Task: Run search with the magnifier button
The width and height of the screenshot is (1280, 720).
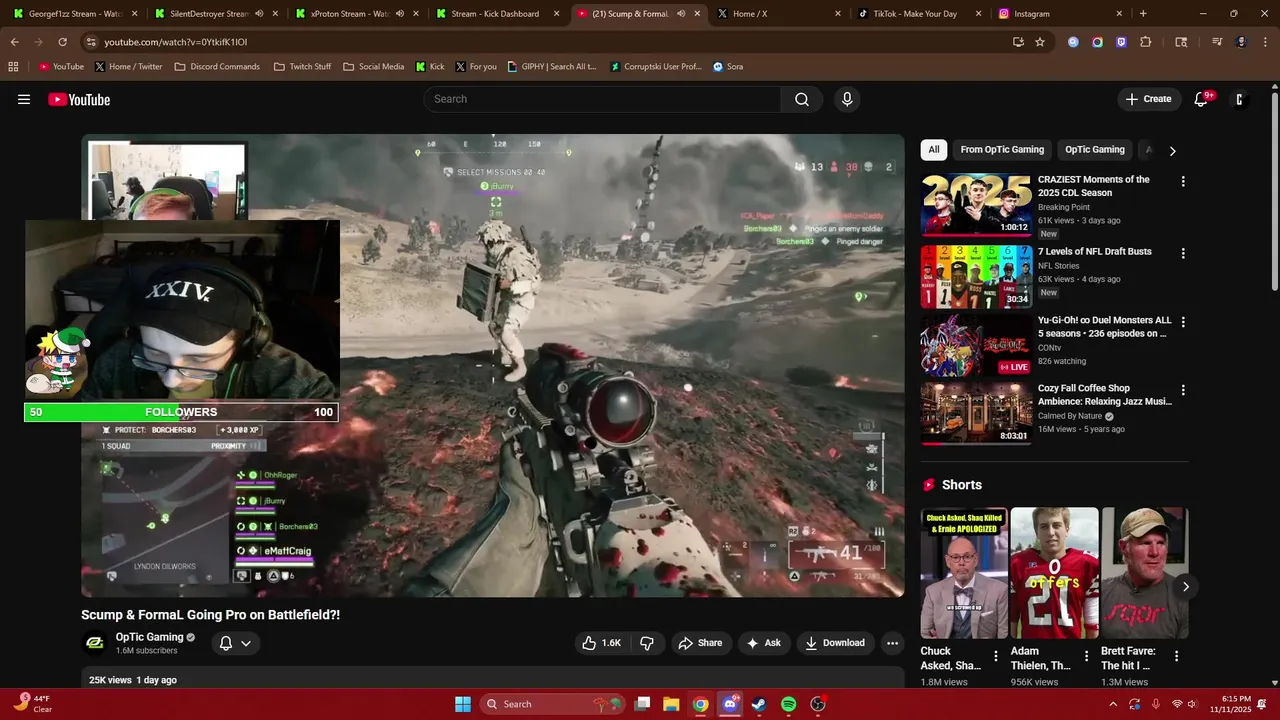Action: (802, 99)
